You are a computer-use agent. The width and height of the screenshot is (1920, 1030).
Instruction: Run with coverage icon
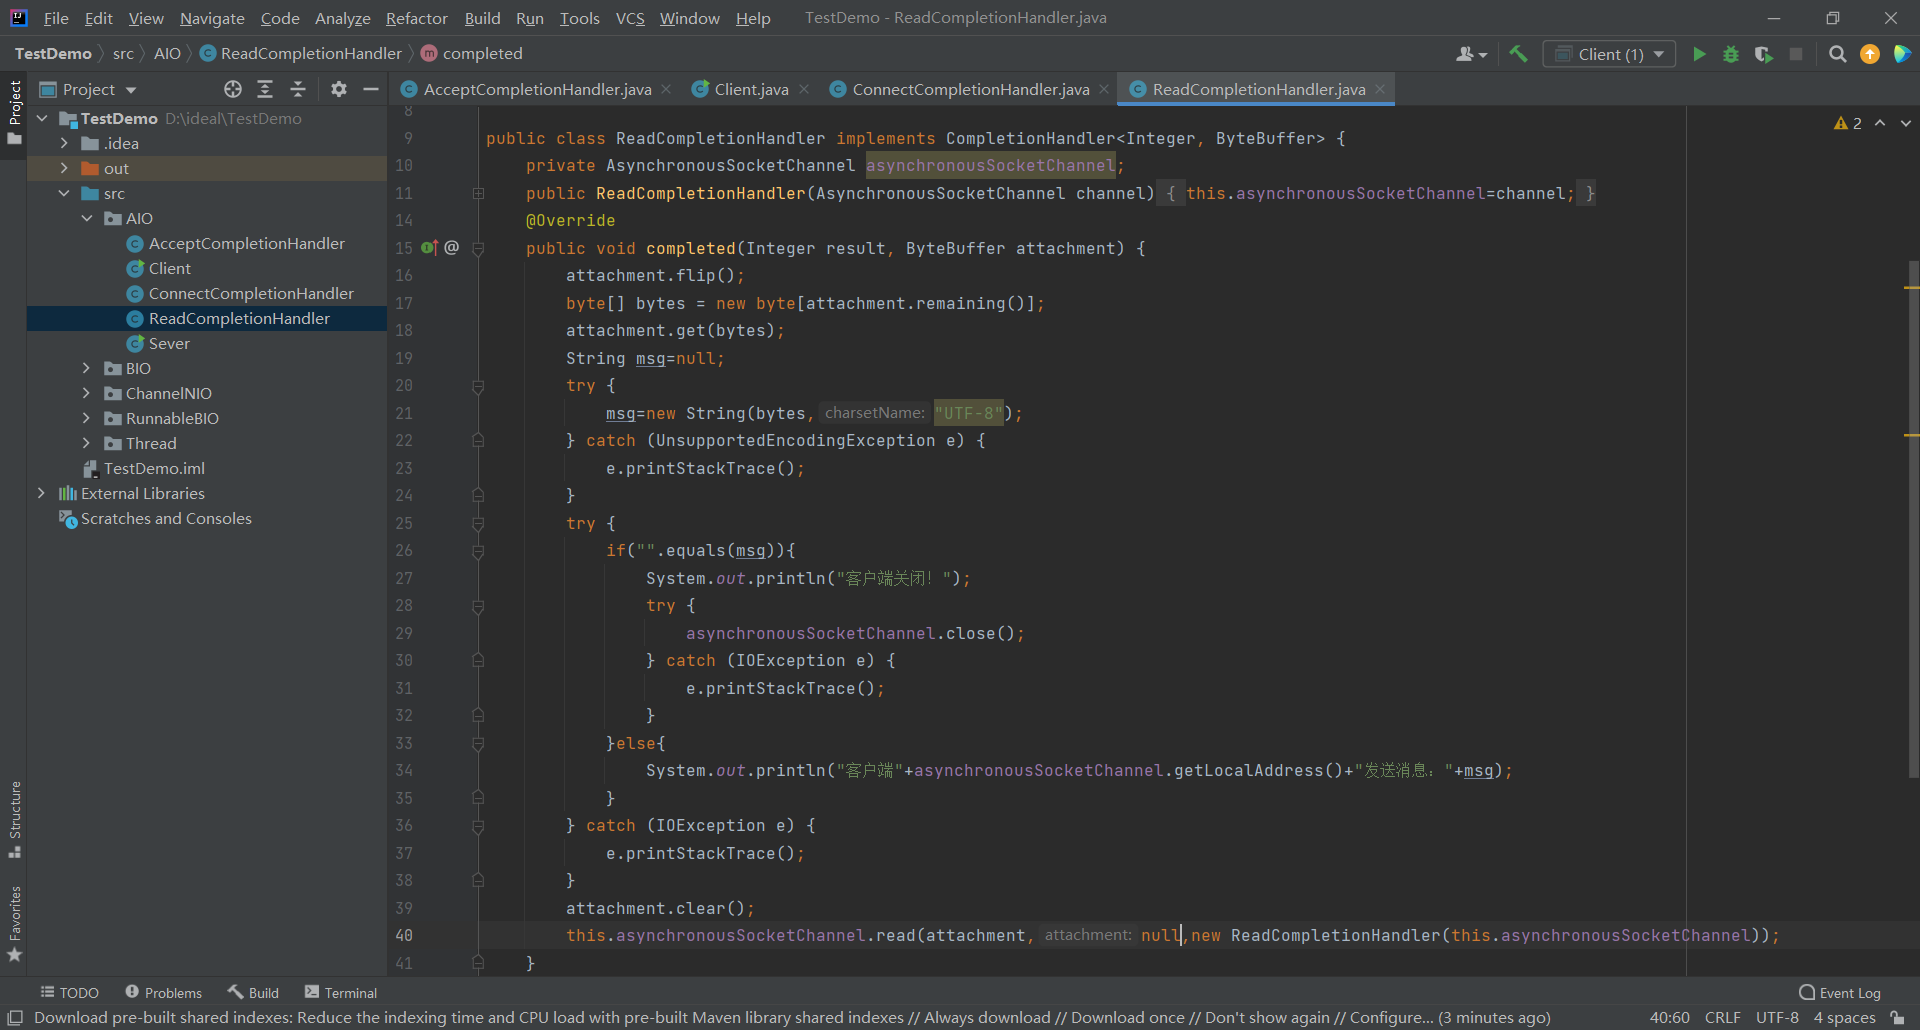[x=1764, y=54]
